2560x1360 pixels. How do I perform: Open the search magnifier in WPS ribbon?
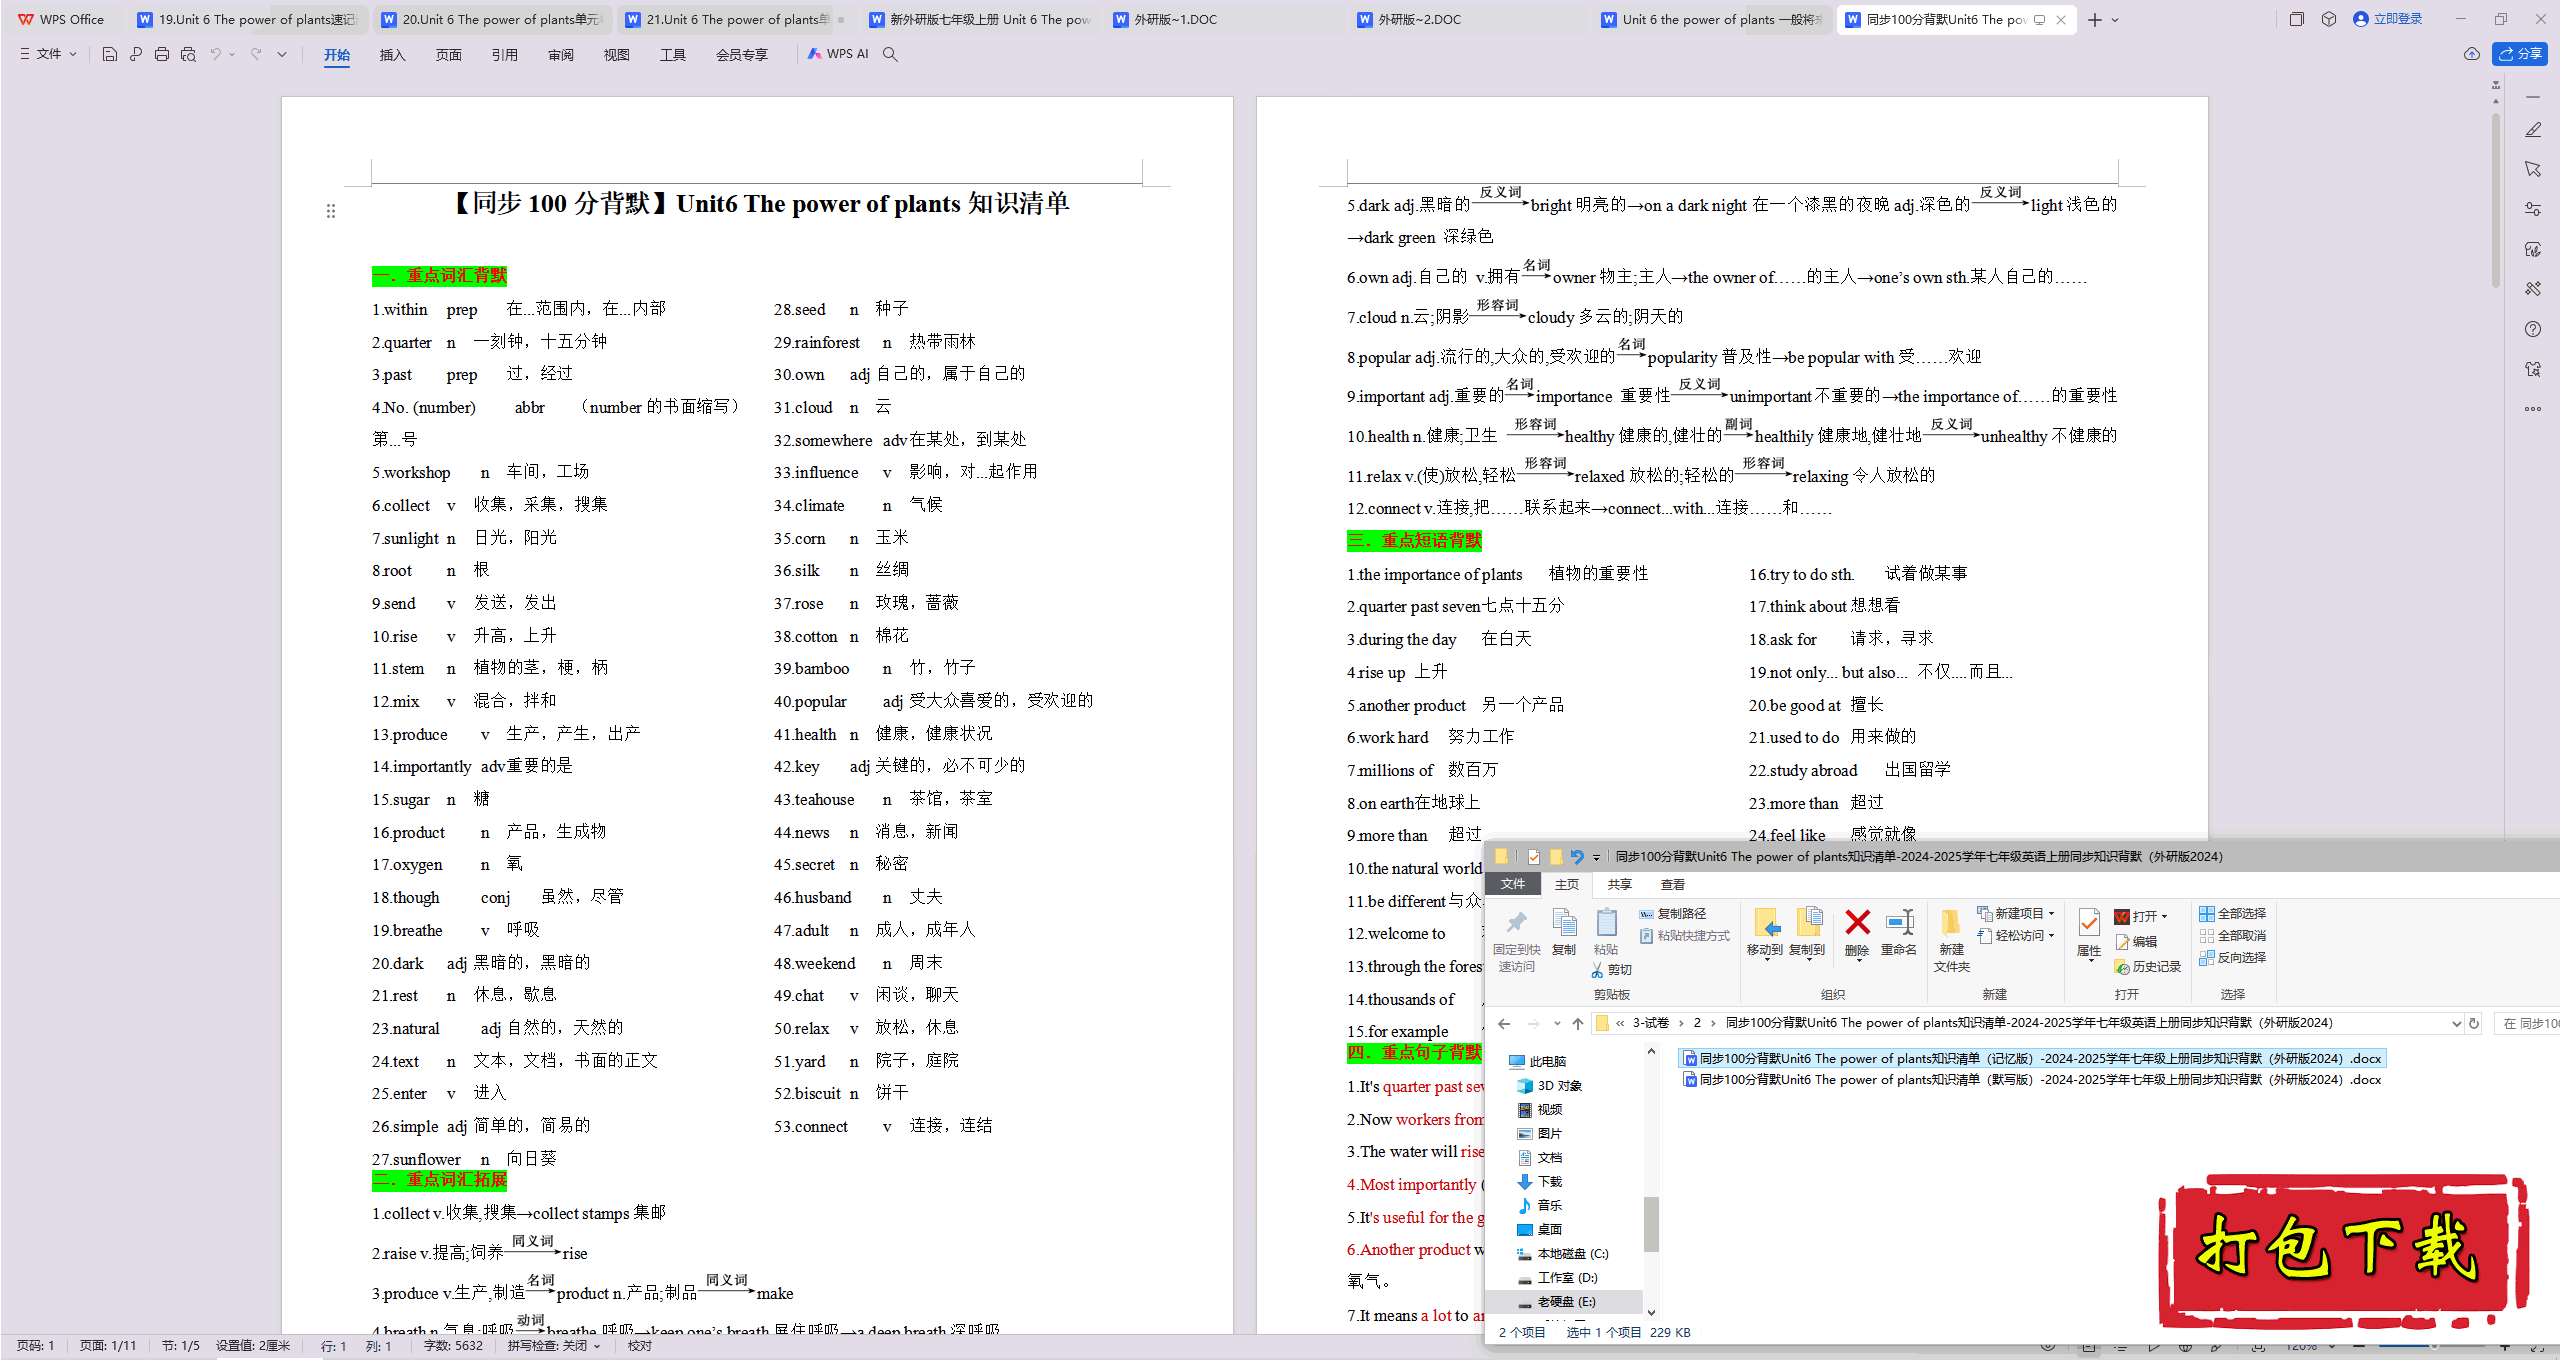890,54
